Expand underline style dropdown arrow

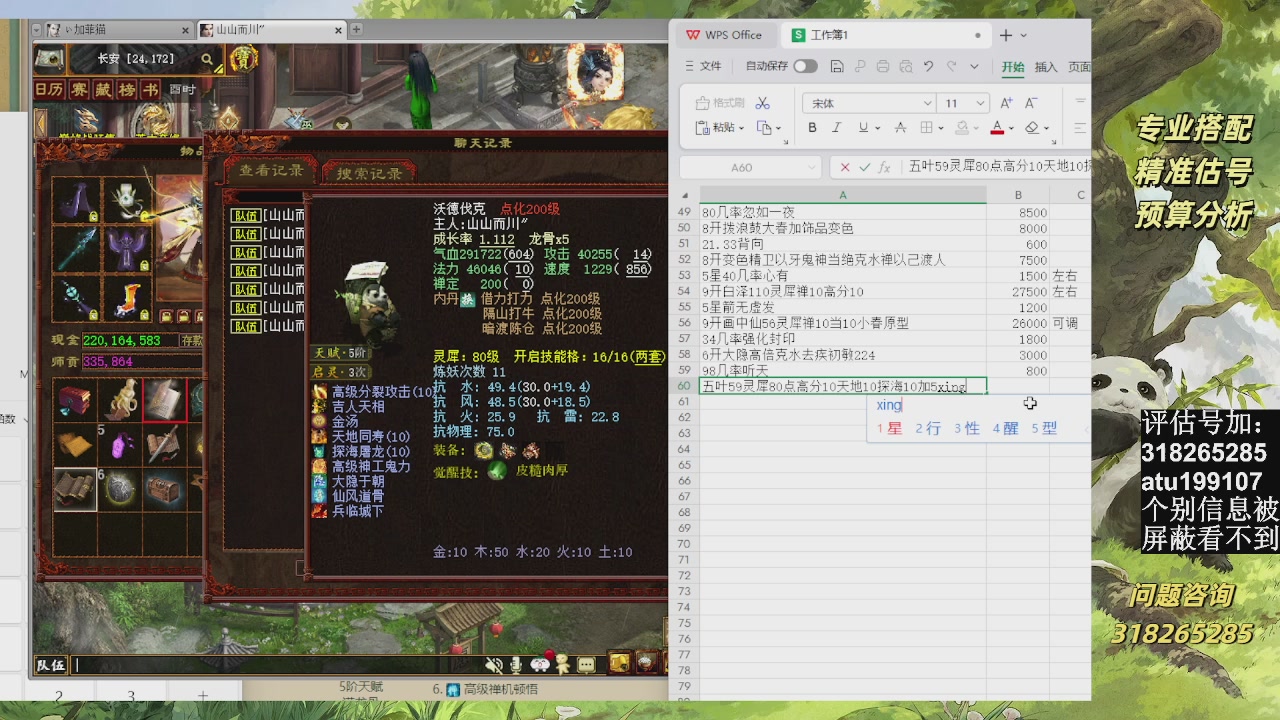(x=878, y=128)
